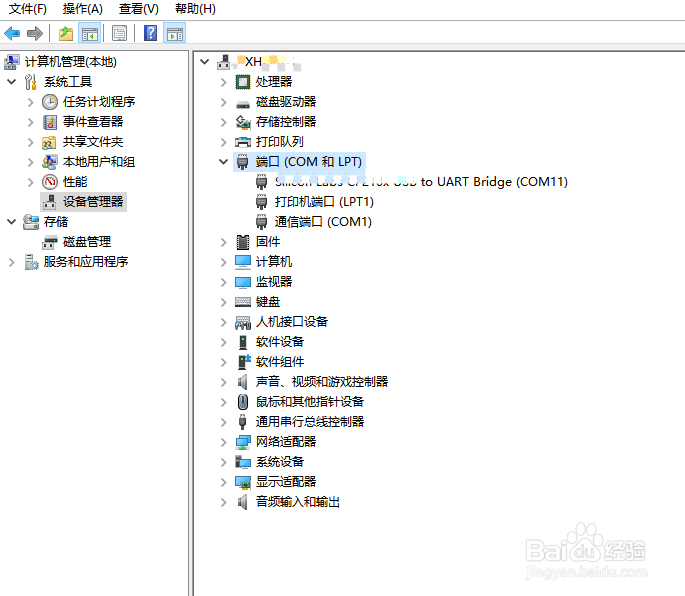Select 计算机管理(本地) root item
Screen dimensions: 685x596
[70, 62]
